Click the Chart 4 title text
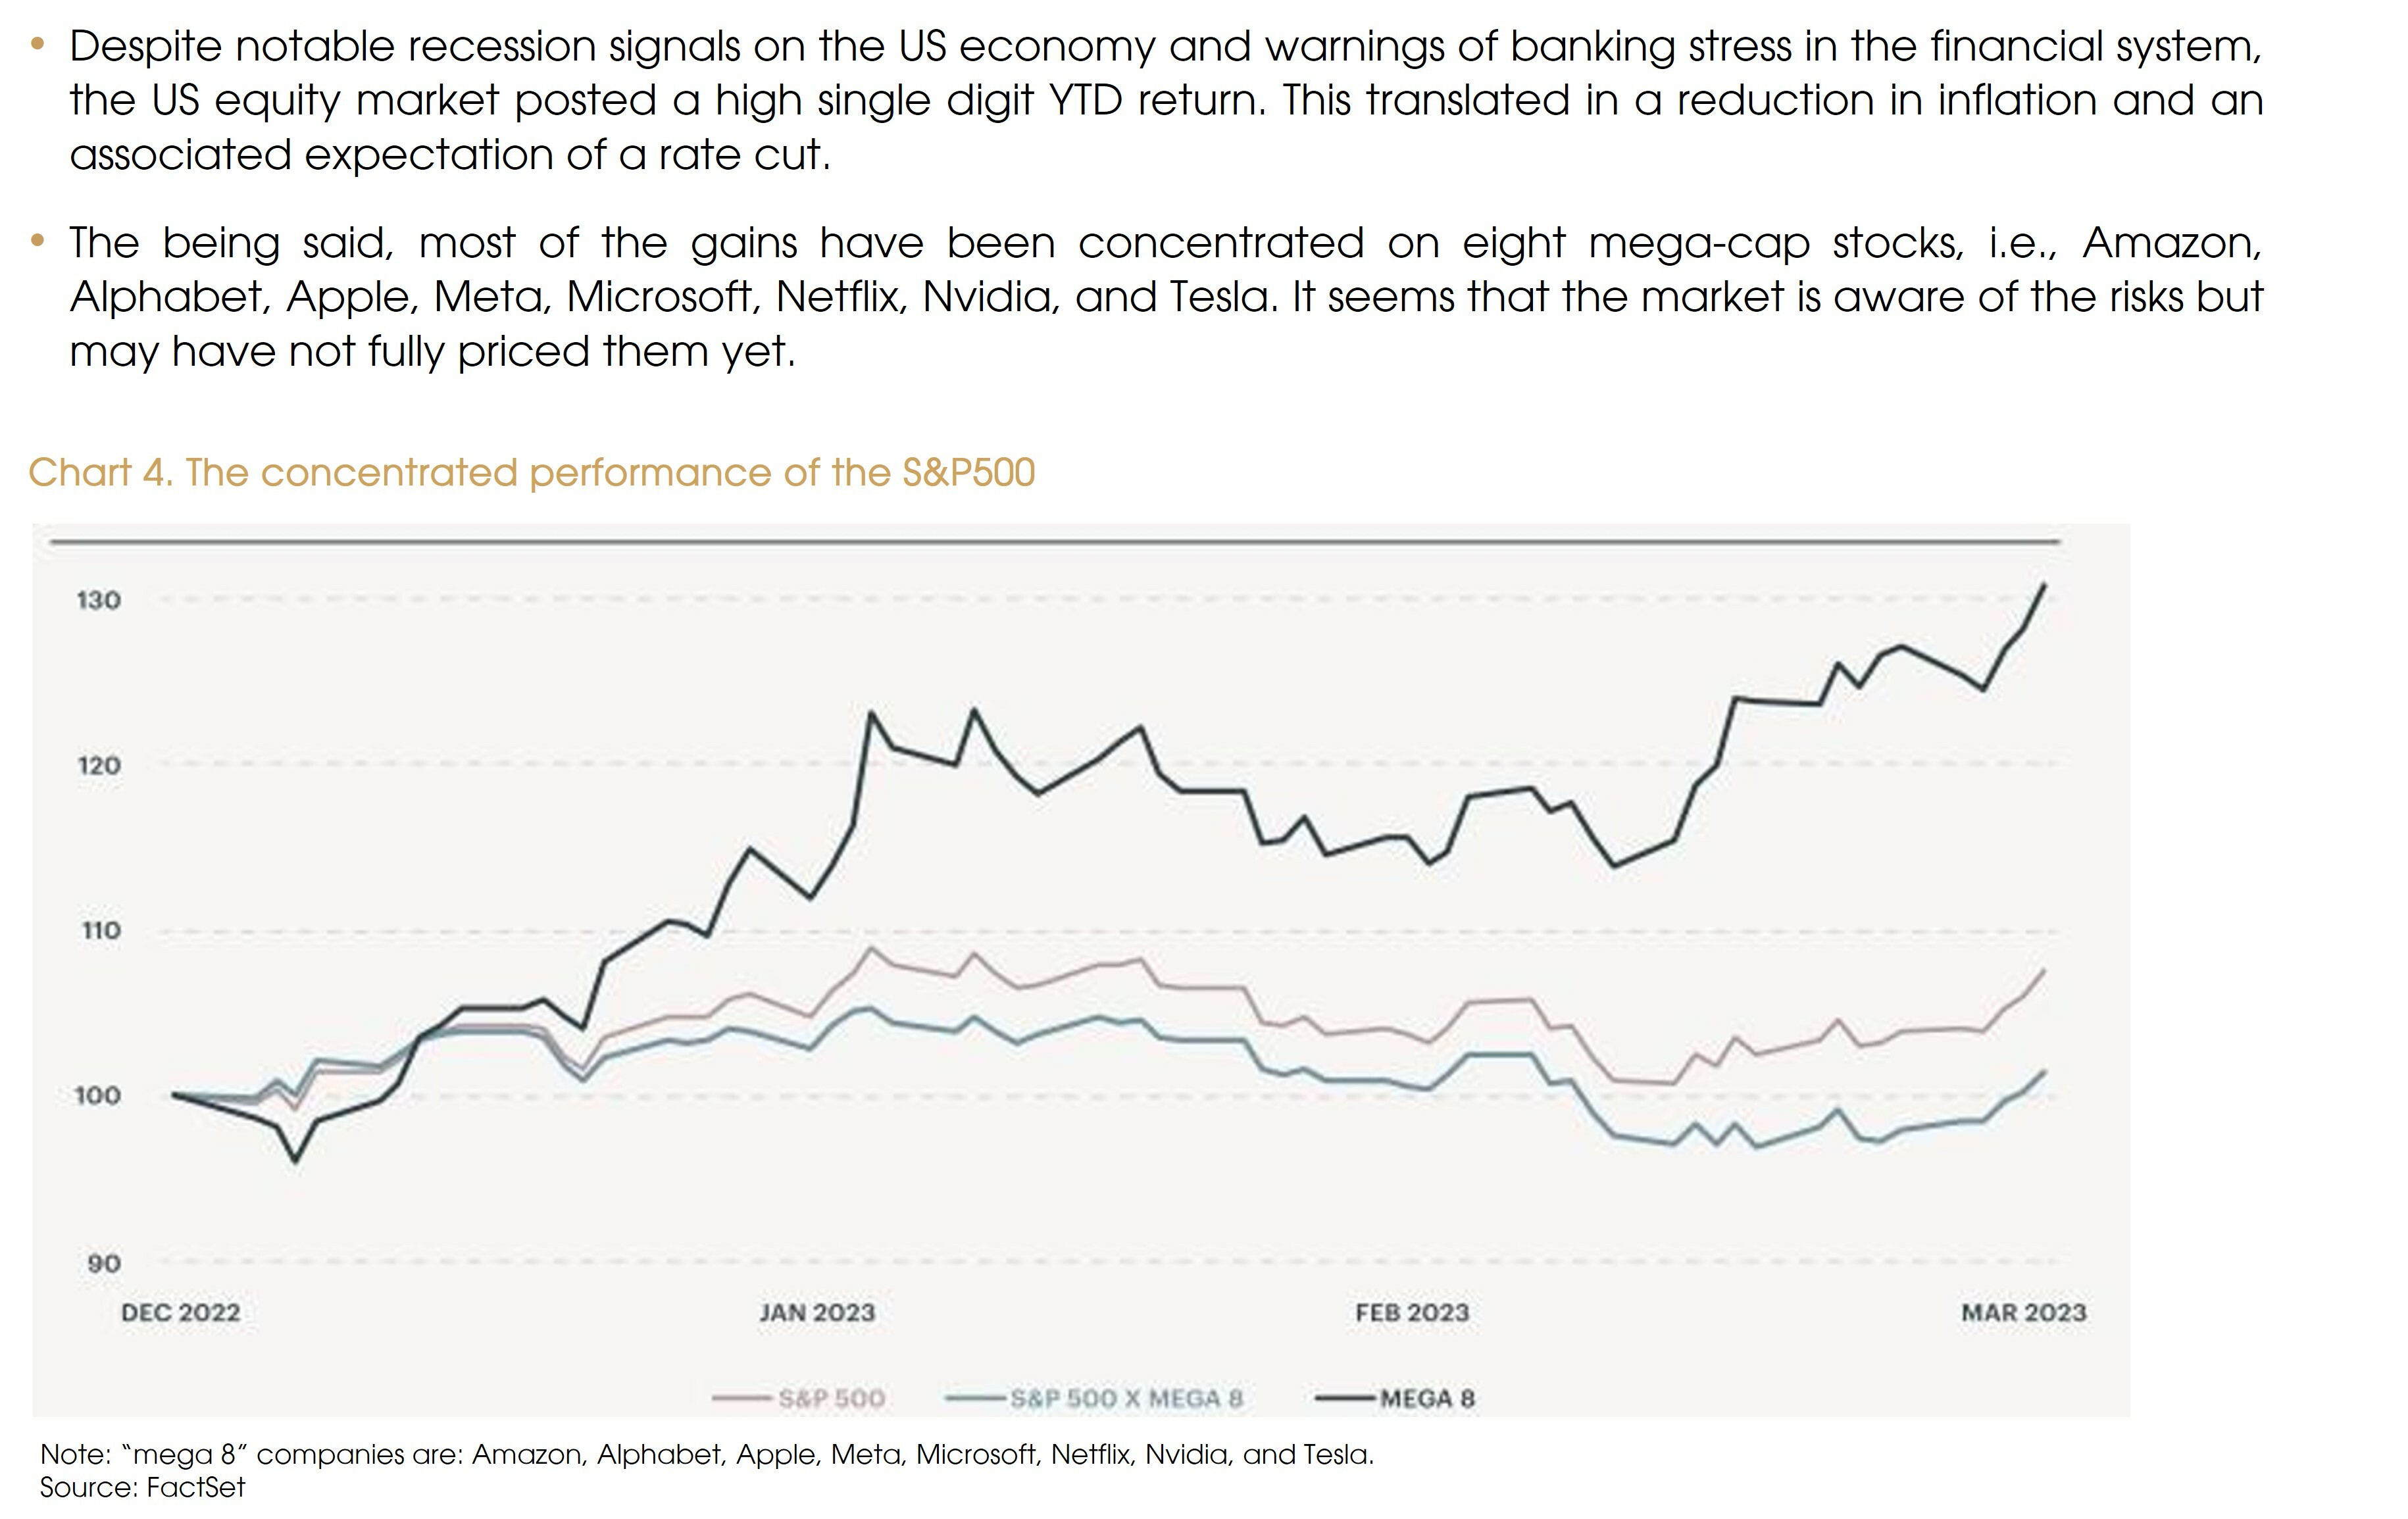Screen dimensions: 2408x1519 coord(531,473)
